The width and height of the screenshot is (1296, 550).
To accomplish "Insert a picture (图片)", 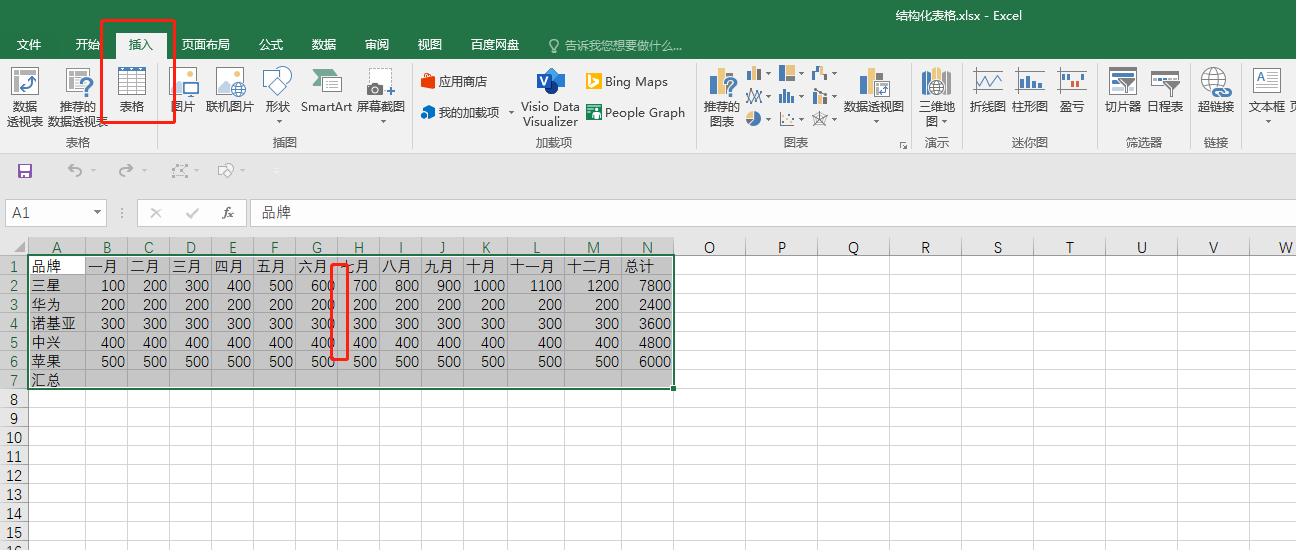I will click(x=184, y=90).
